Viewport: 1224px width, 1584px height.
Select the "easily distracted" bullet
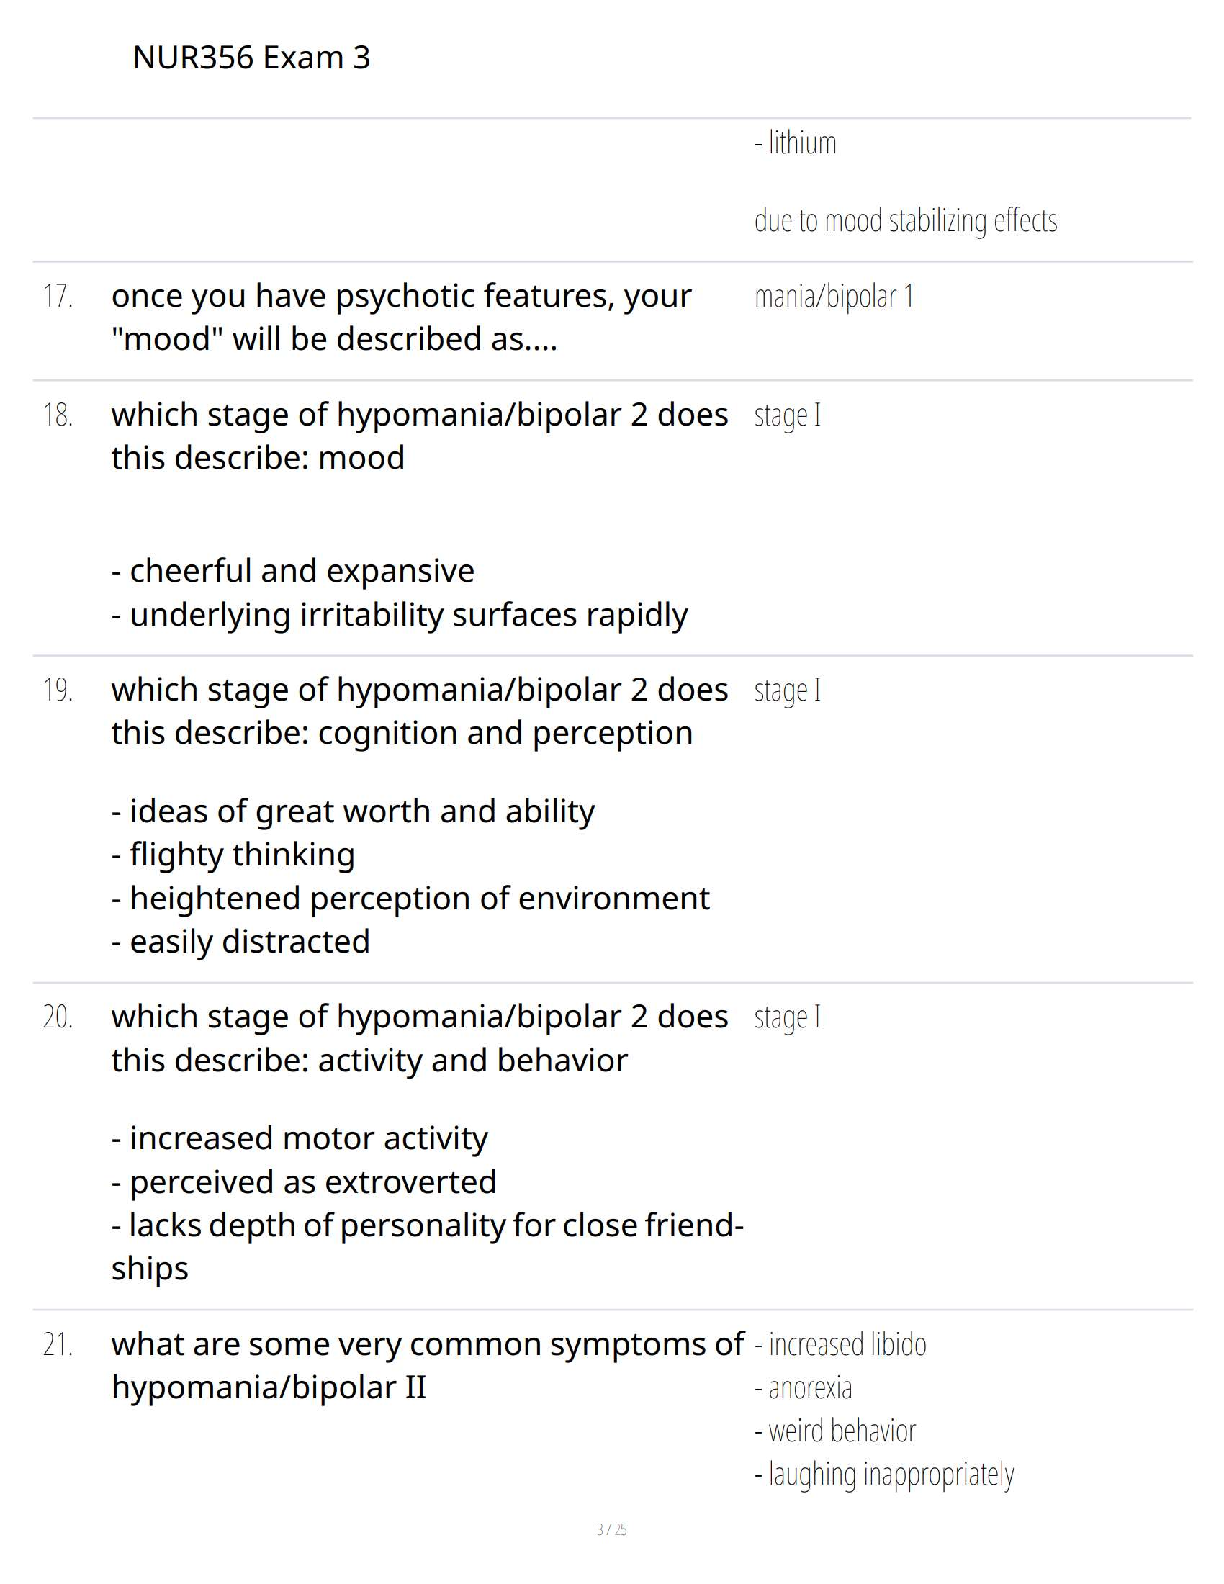(x=241, y=942)
